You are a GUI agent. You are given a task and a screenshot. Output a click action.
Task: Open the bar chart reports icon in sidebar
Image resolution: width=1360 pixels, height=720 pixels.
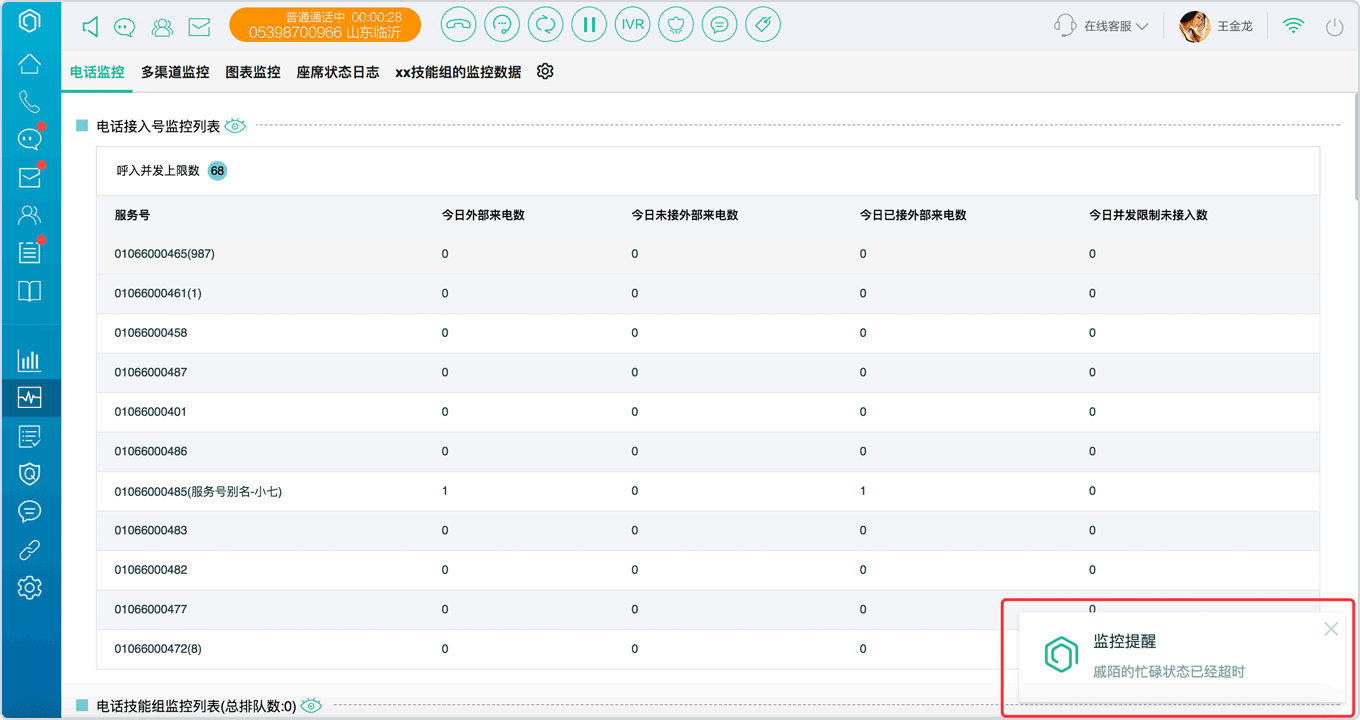pyautogui.click(x=30, y=360)
